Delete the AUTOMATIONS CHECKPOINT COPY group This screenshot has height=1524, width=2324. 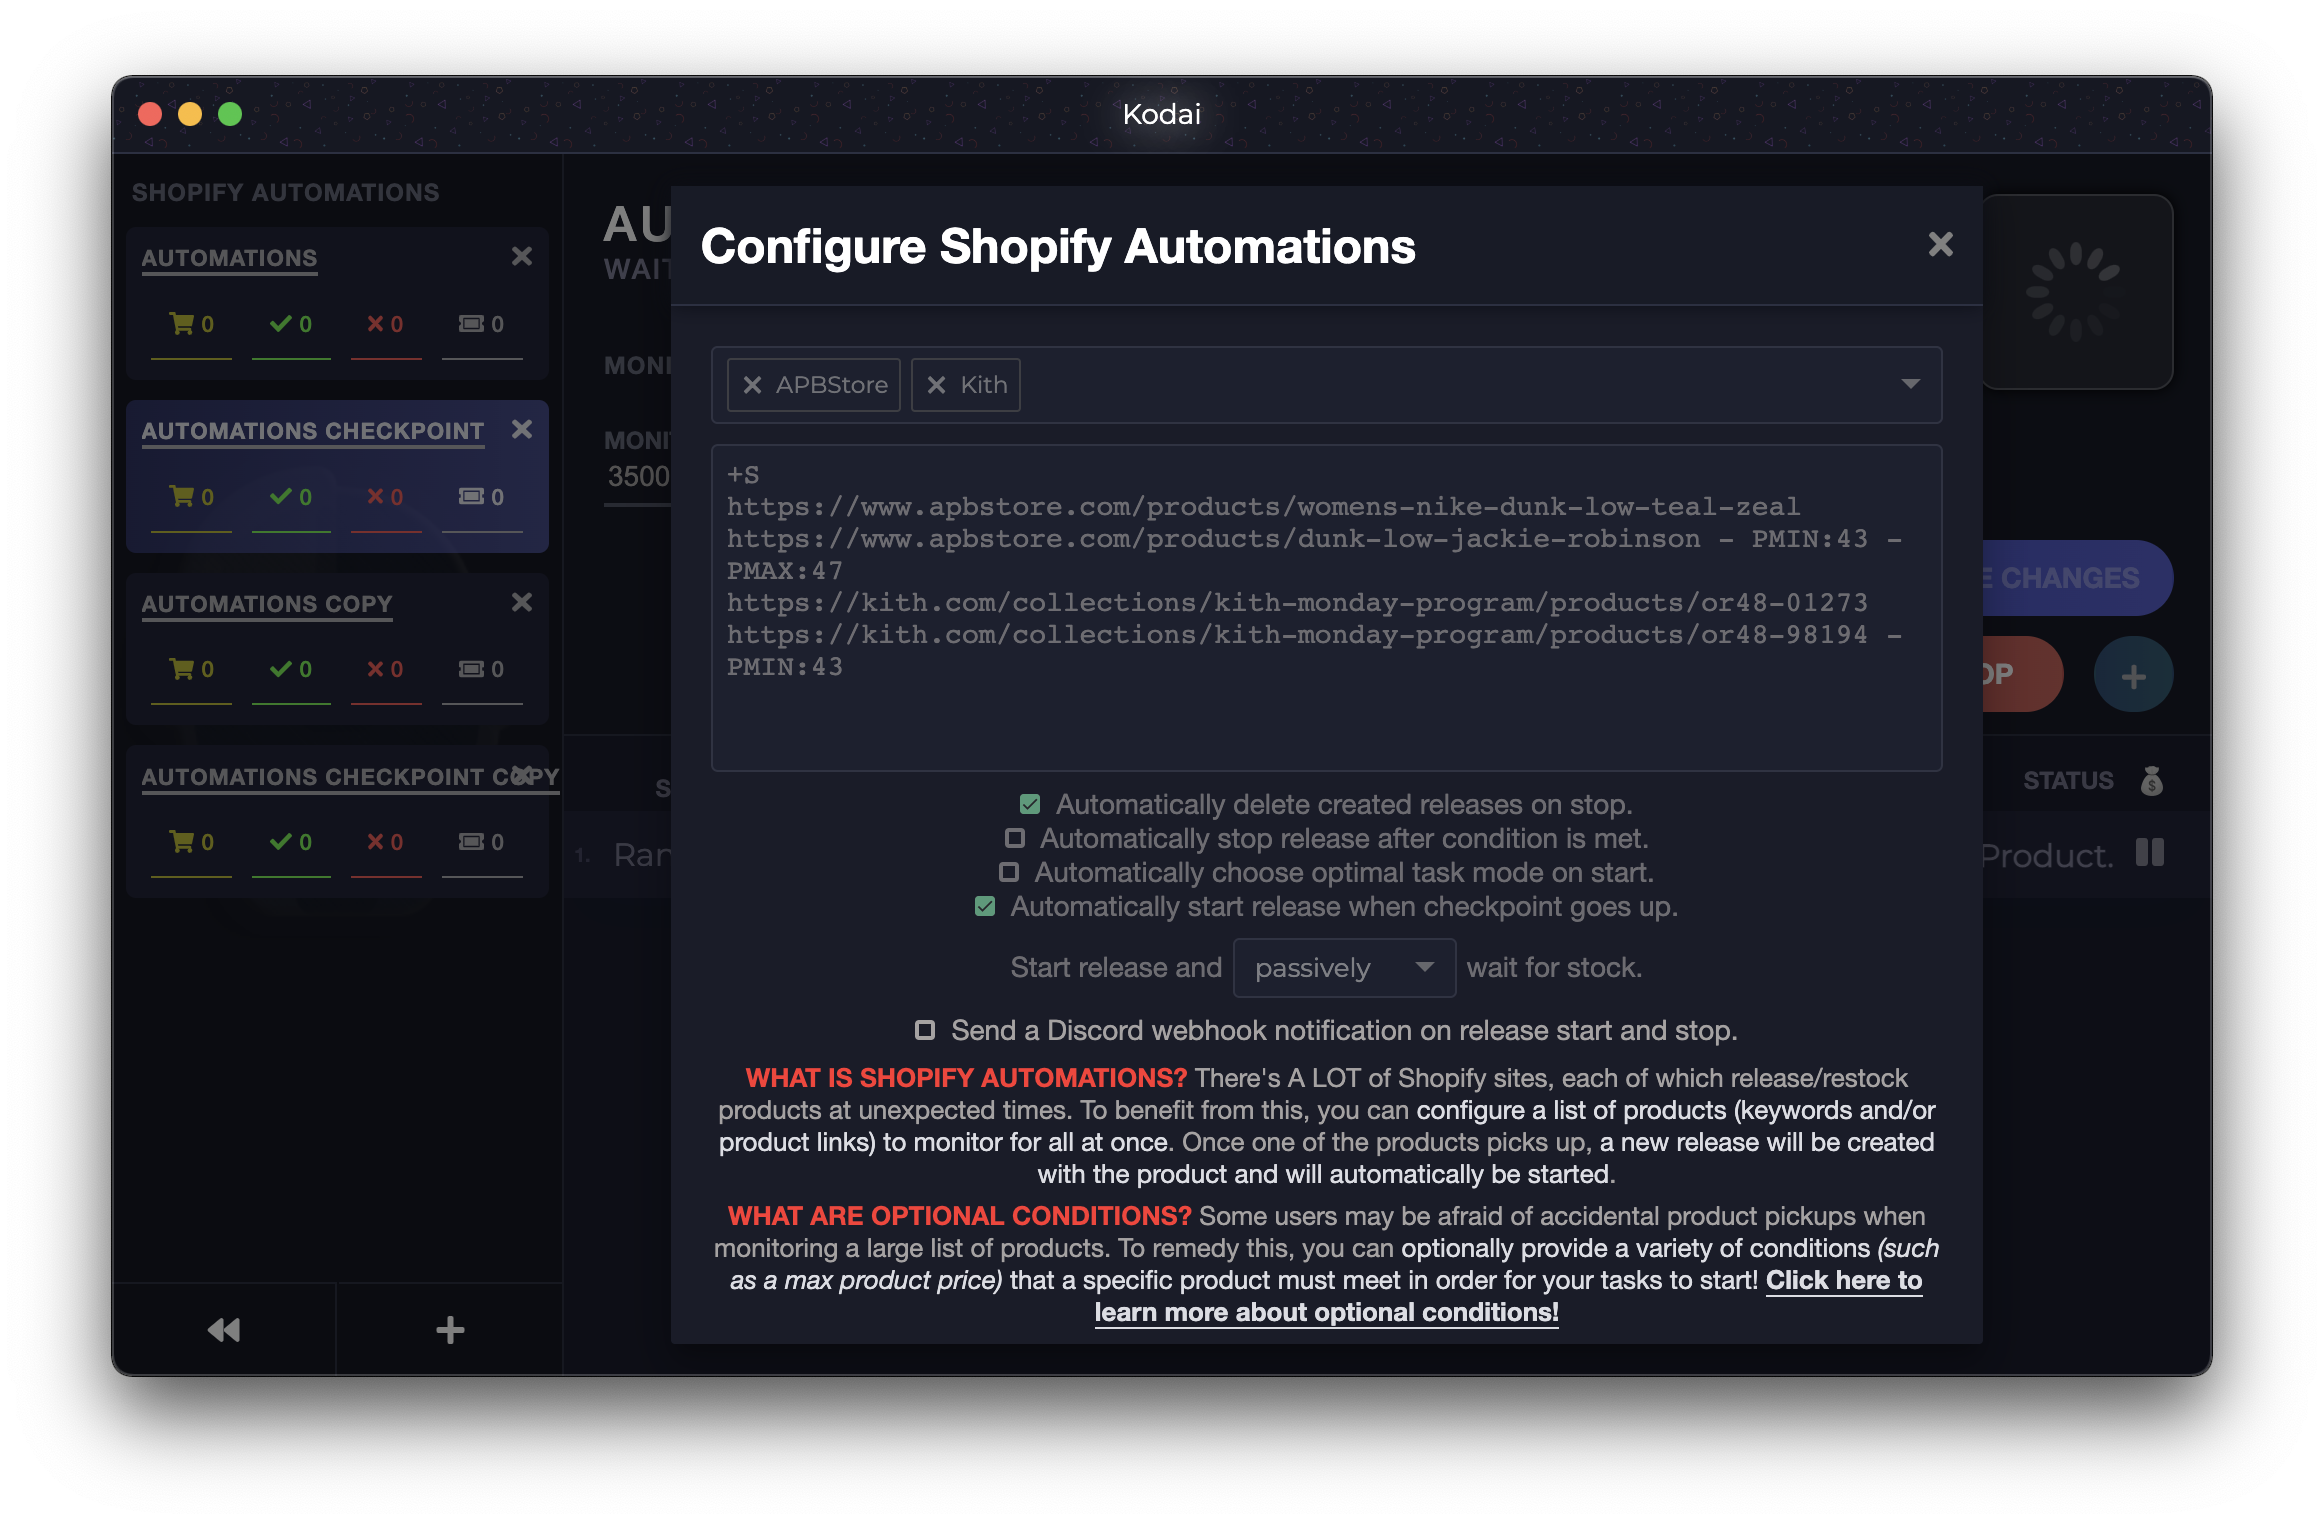pos(522,775)
